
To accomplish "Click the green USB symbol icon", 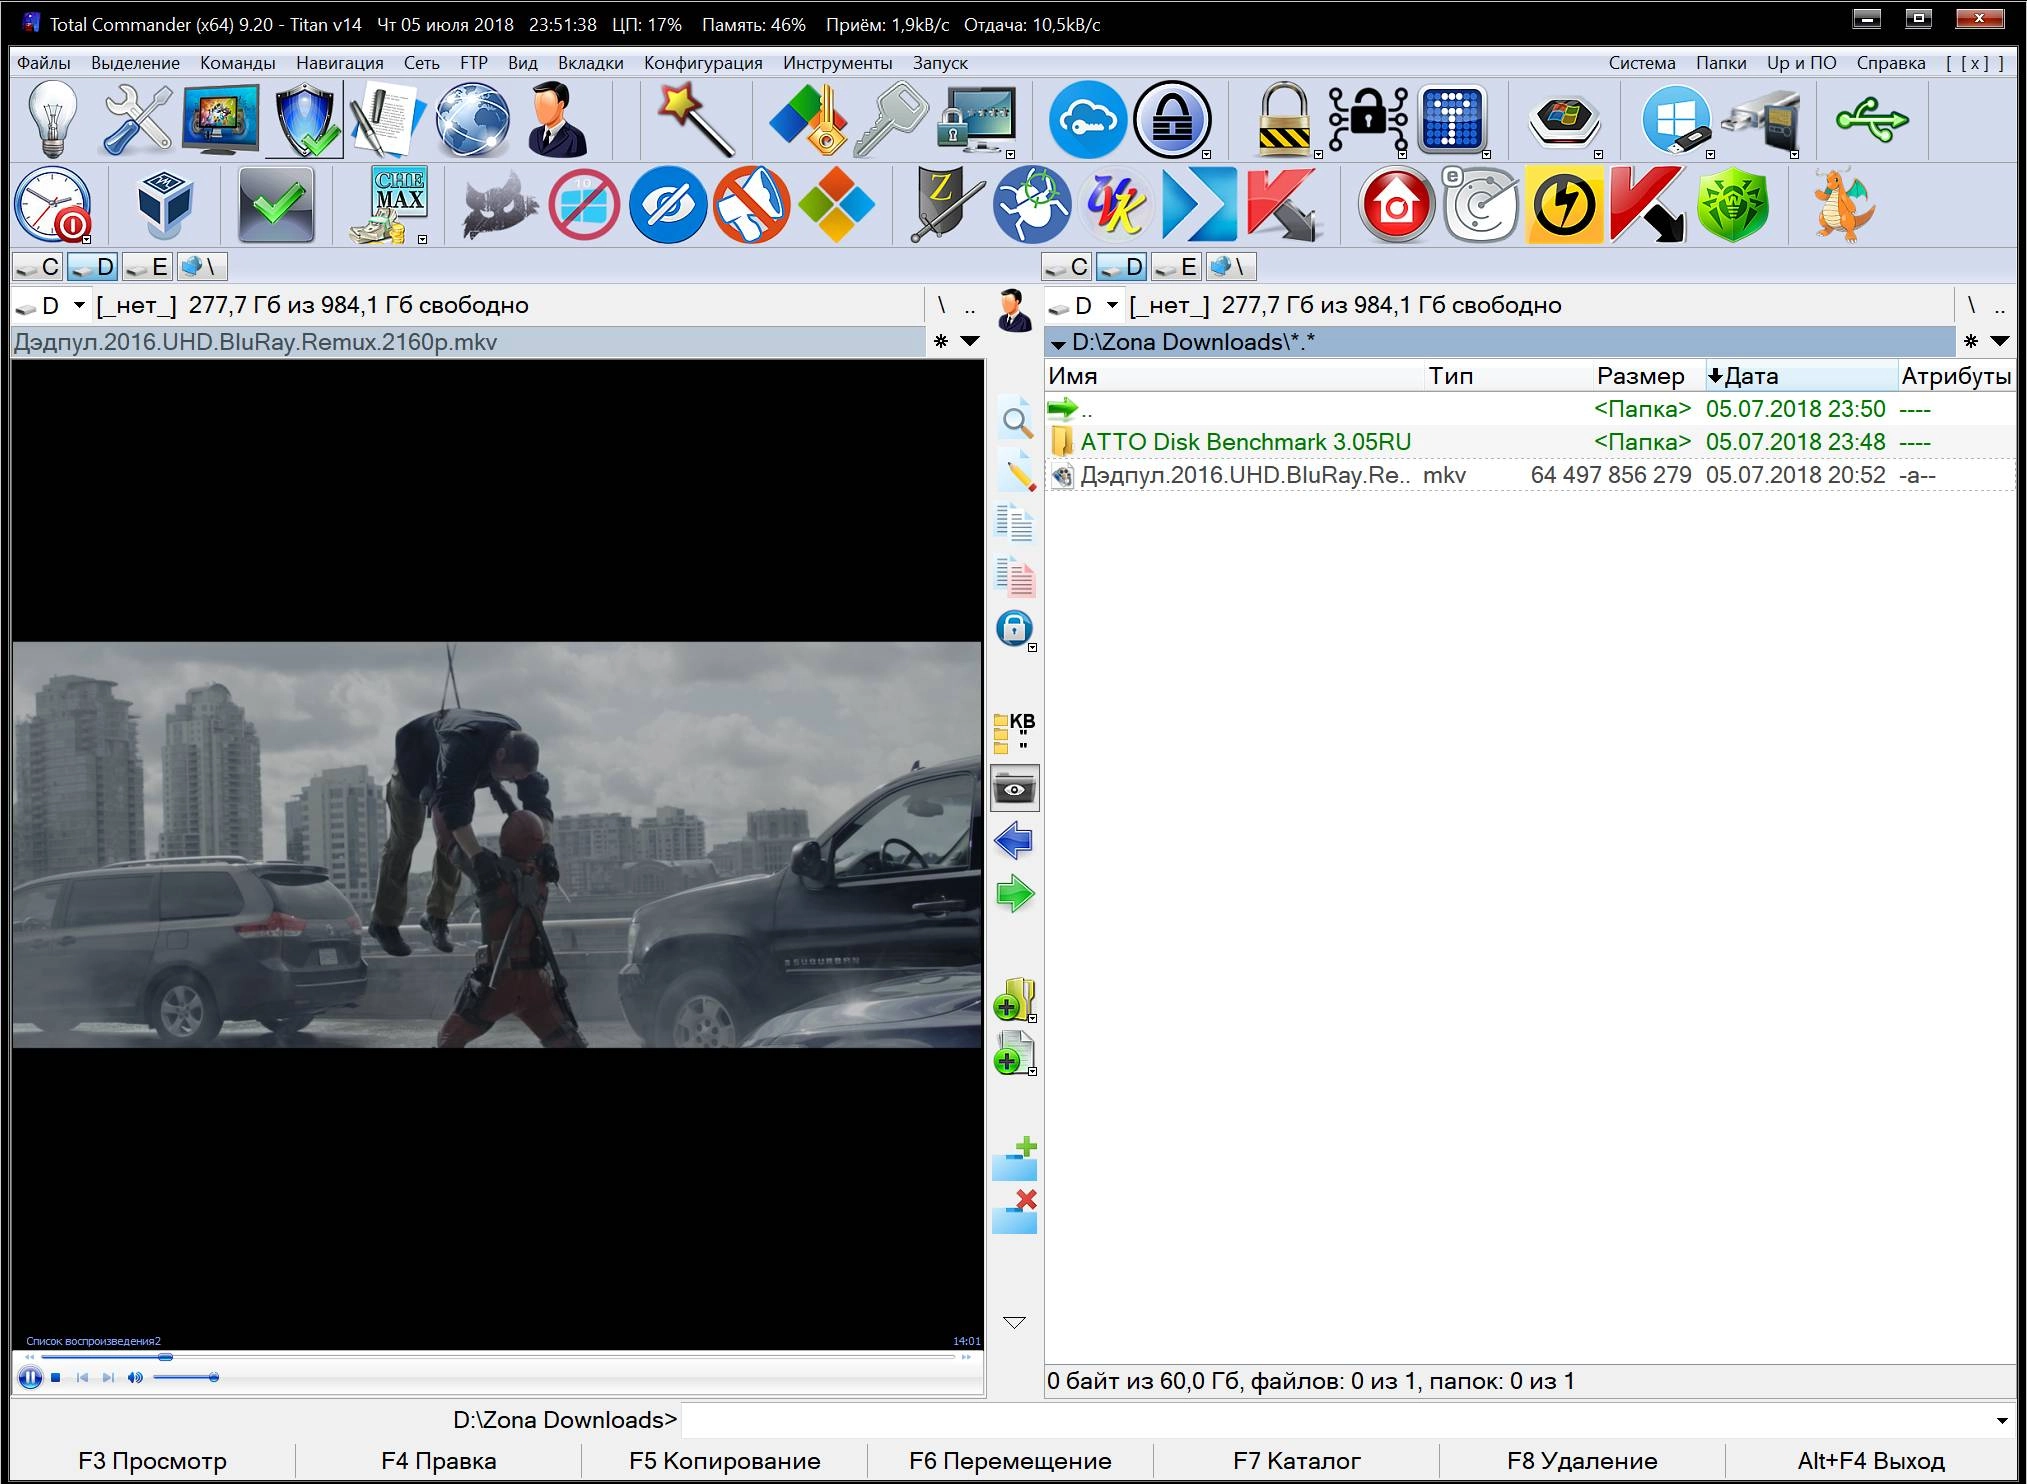I will (x=1872, y=119).
